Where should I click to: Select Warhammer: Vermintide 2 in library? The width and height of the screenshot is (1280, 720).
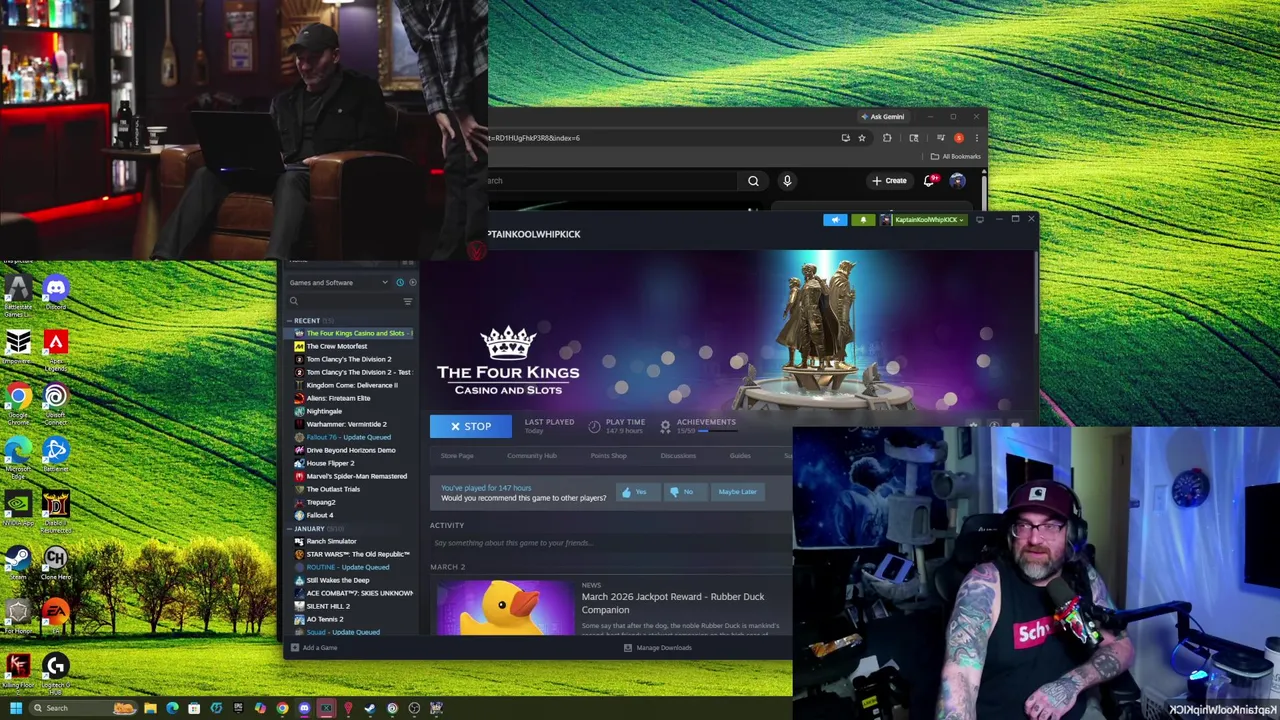coord(346,424)
